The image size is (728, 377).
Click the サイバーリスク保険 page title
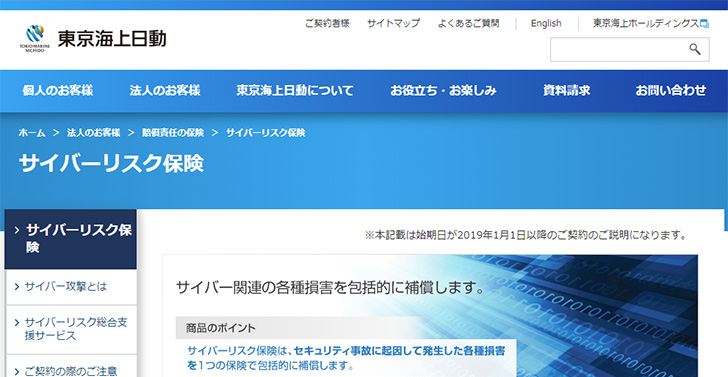[111, 163]
